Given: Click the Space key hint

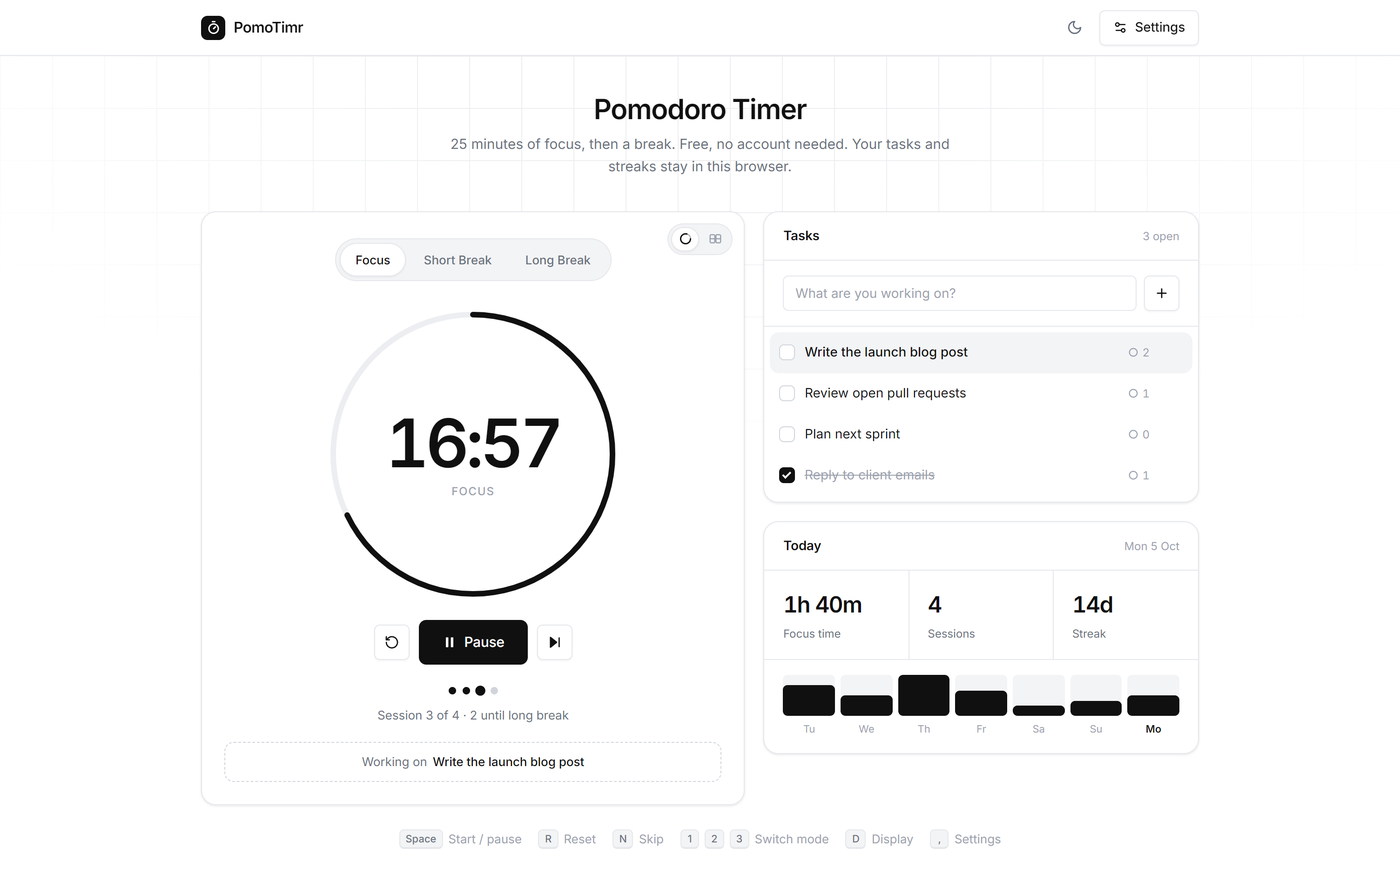Looking at the screenshot, I should [421, 839].
